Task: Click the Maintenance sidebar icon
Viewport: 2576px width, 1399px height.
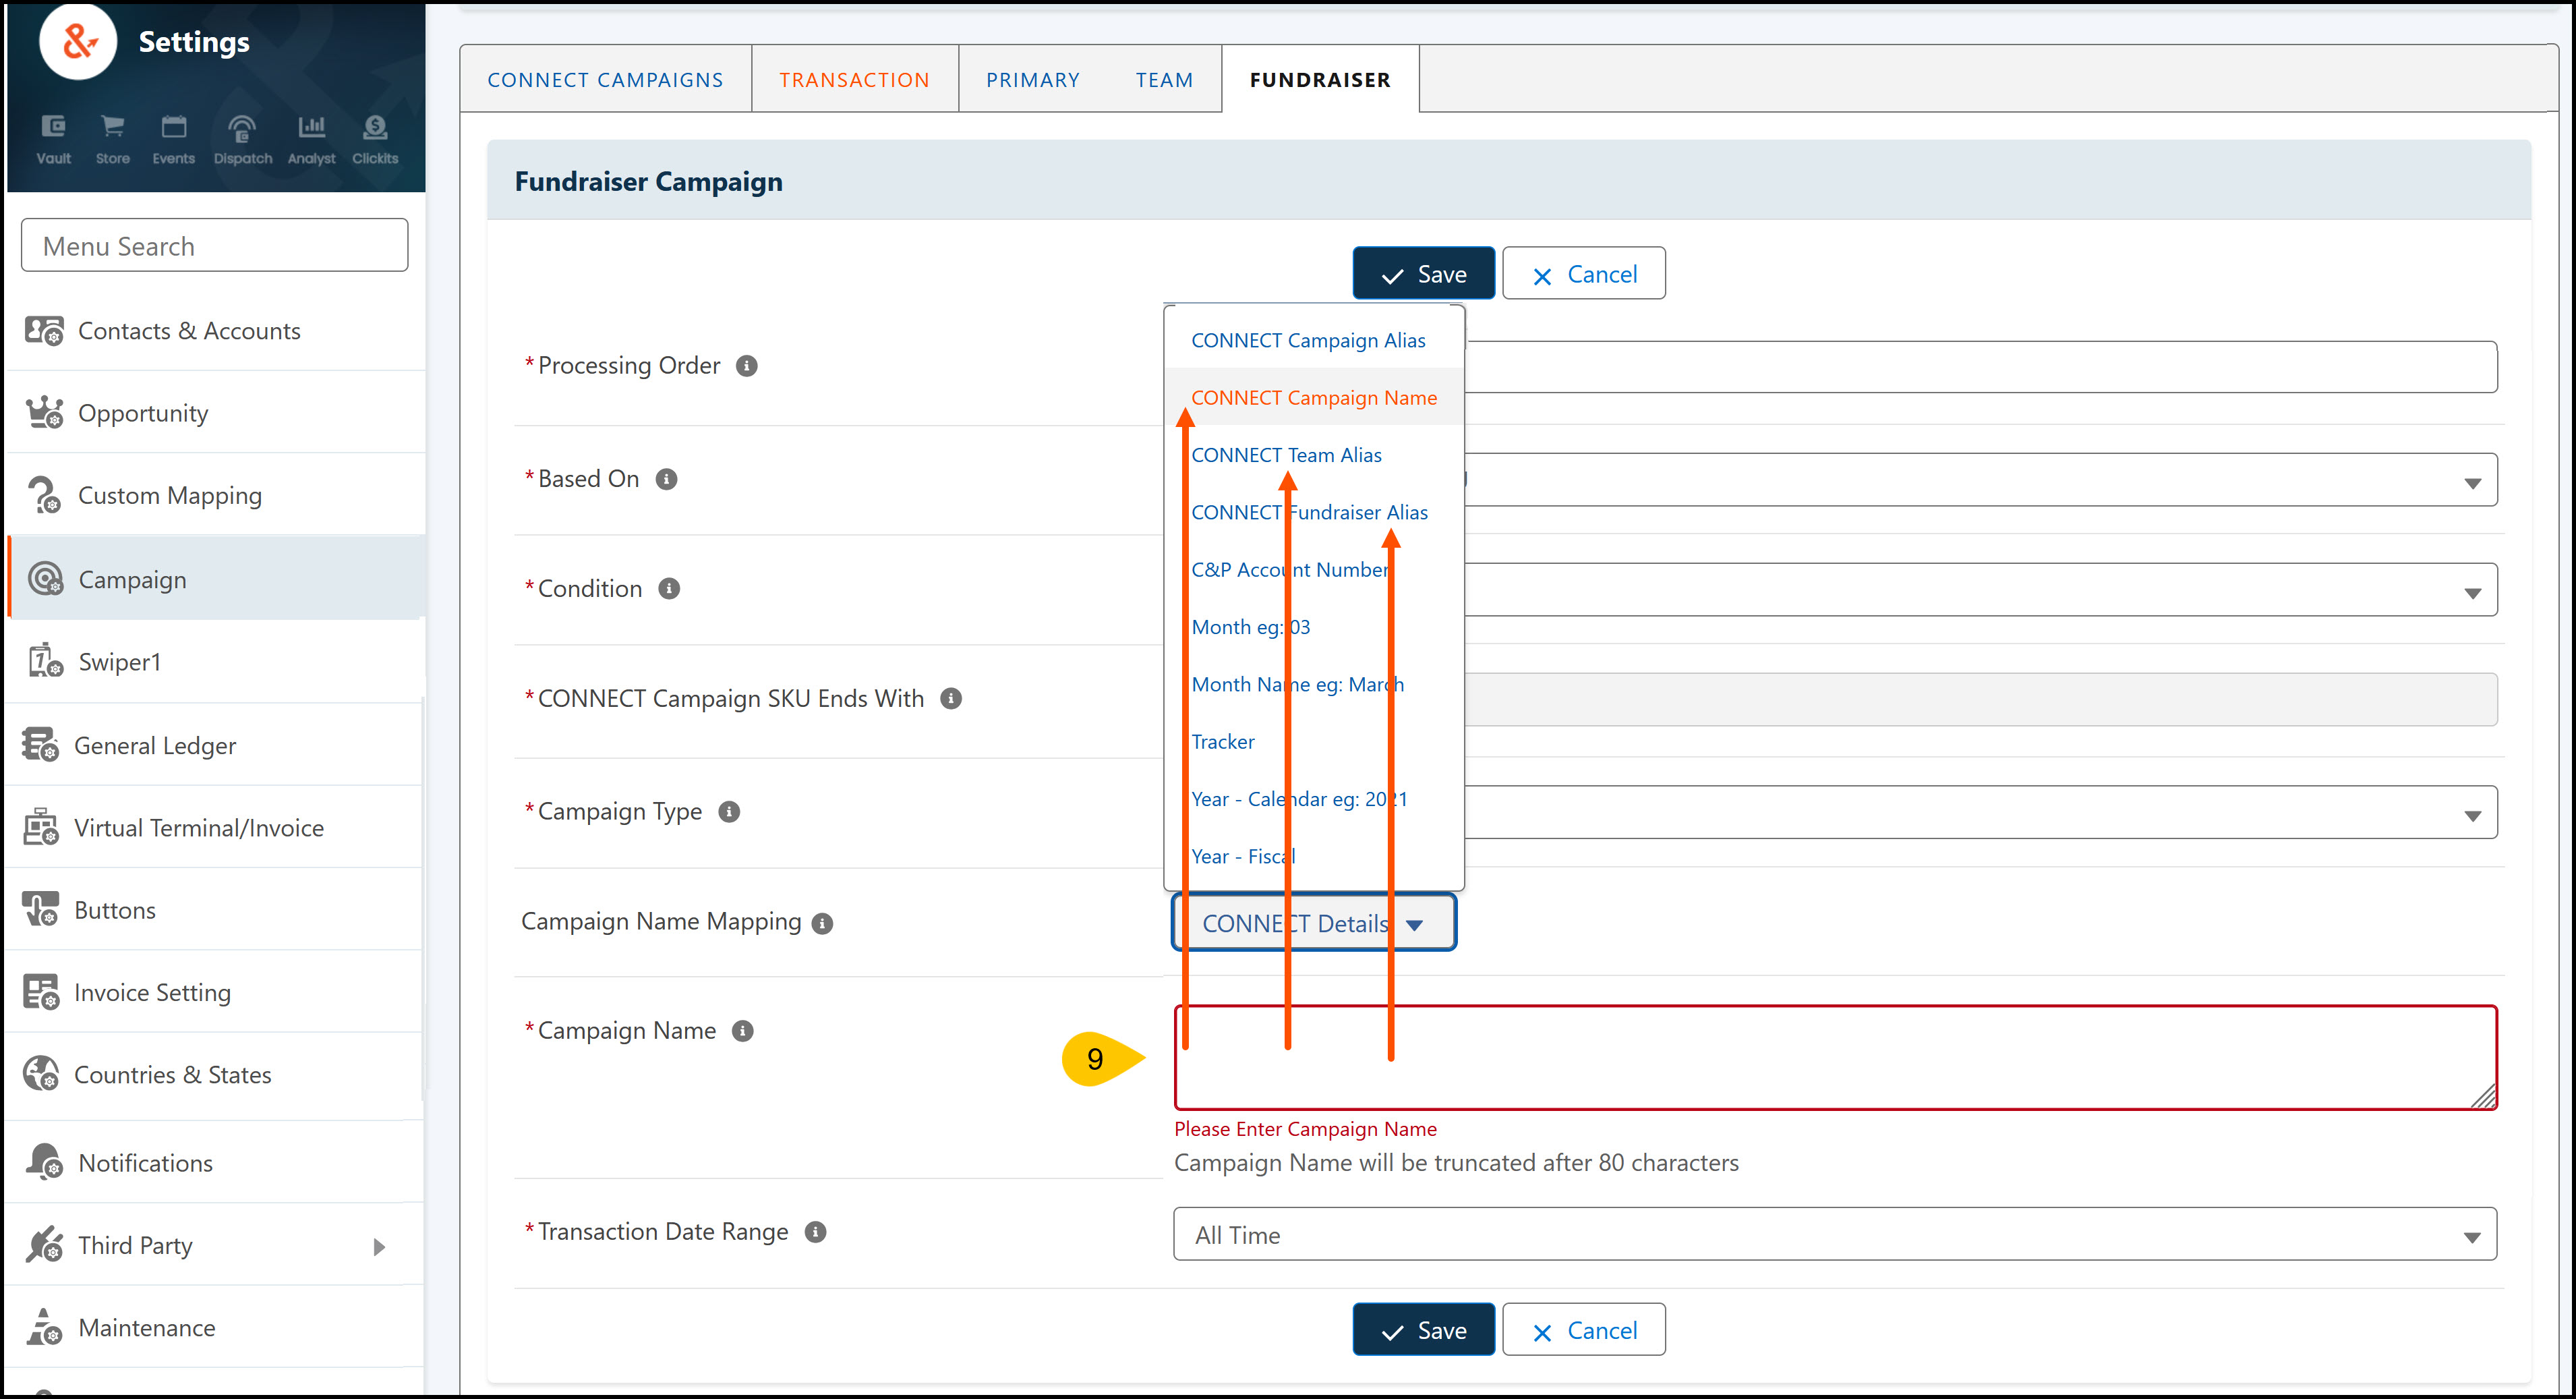Action: coord(44,1327)
